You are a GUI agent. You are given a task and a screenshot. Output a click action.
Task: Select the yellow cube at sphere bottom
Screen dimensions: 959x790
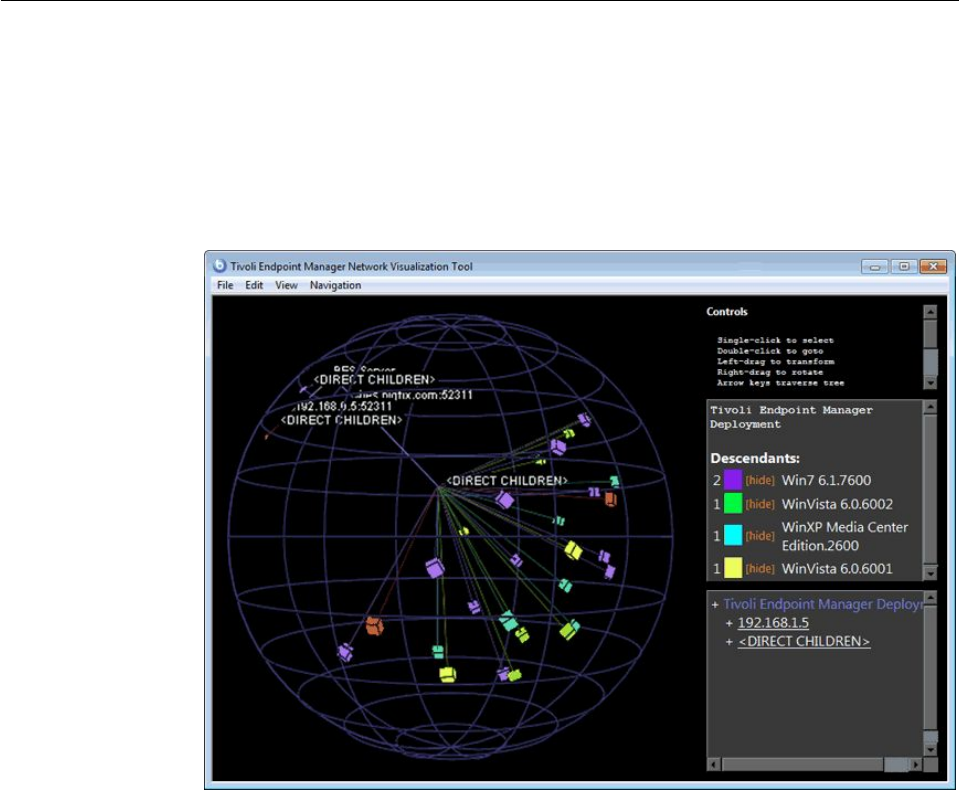coord(448,674)
